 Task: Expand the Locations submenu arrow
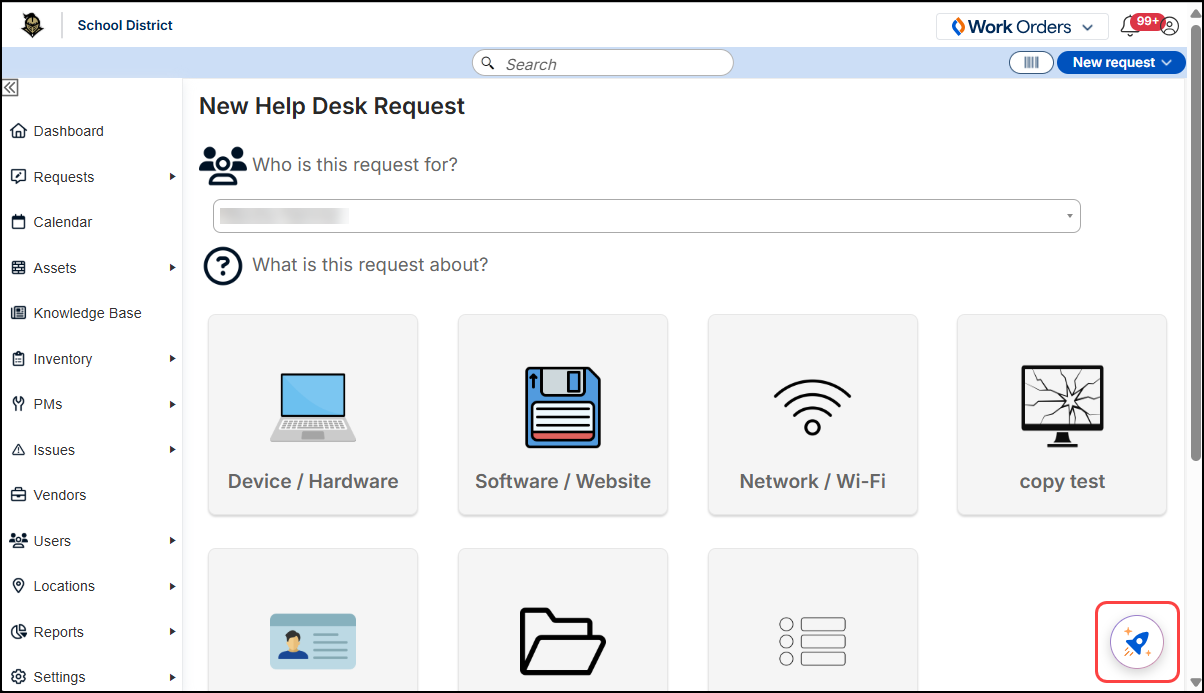(173, 586)
